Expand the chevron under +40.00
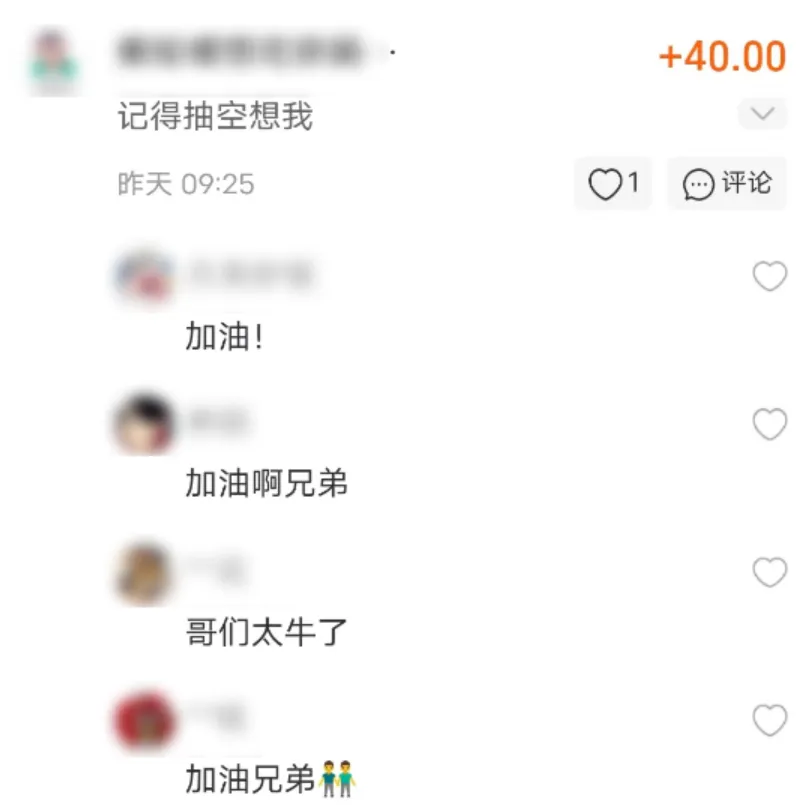 [x=763, y=113]
